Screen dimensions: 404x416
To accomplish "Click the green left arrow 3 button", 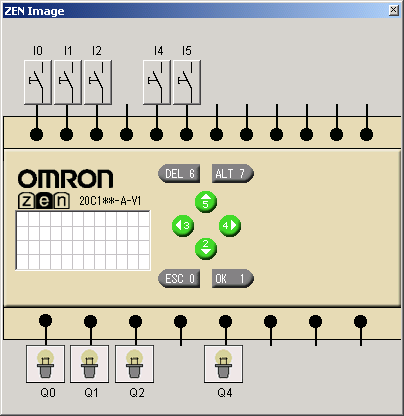I will 183,226.
